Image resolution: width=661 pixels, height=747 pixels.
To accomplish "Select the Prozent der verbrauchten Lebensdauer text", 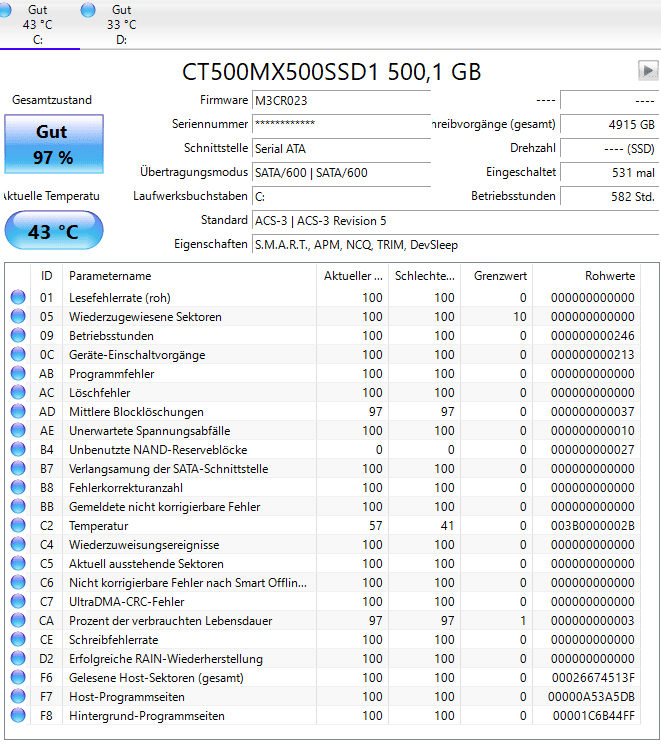I will [171, 621].
